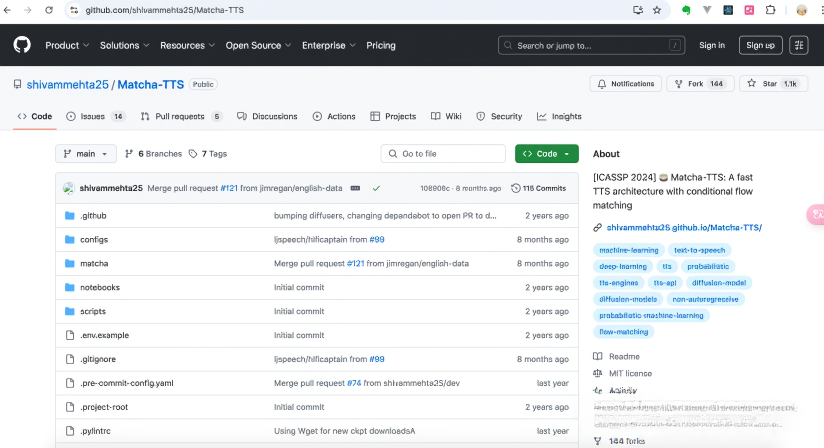This screenshot has width=824, height=448.
Task: Open the Copilot icon menu in header
Action: pos(798,45)
